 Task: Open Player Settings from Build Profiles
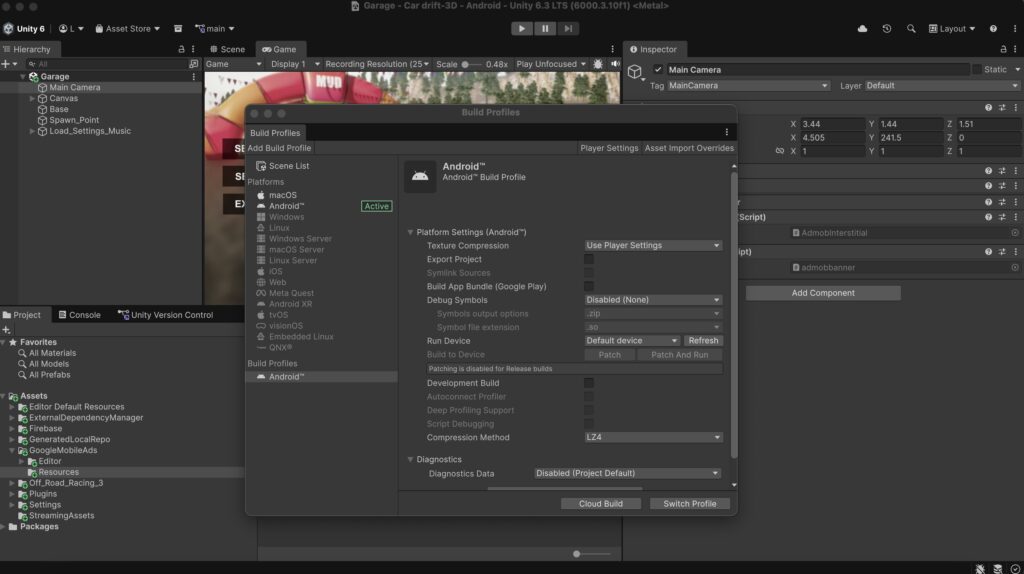click(x=609, y=148)
